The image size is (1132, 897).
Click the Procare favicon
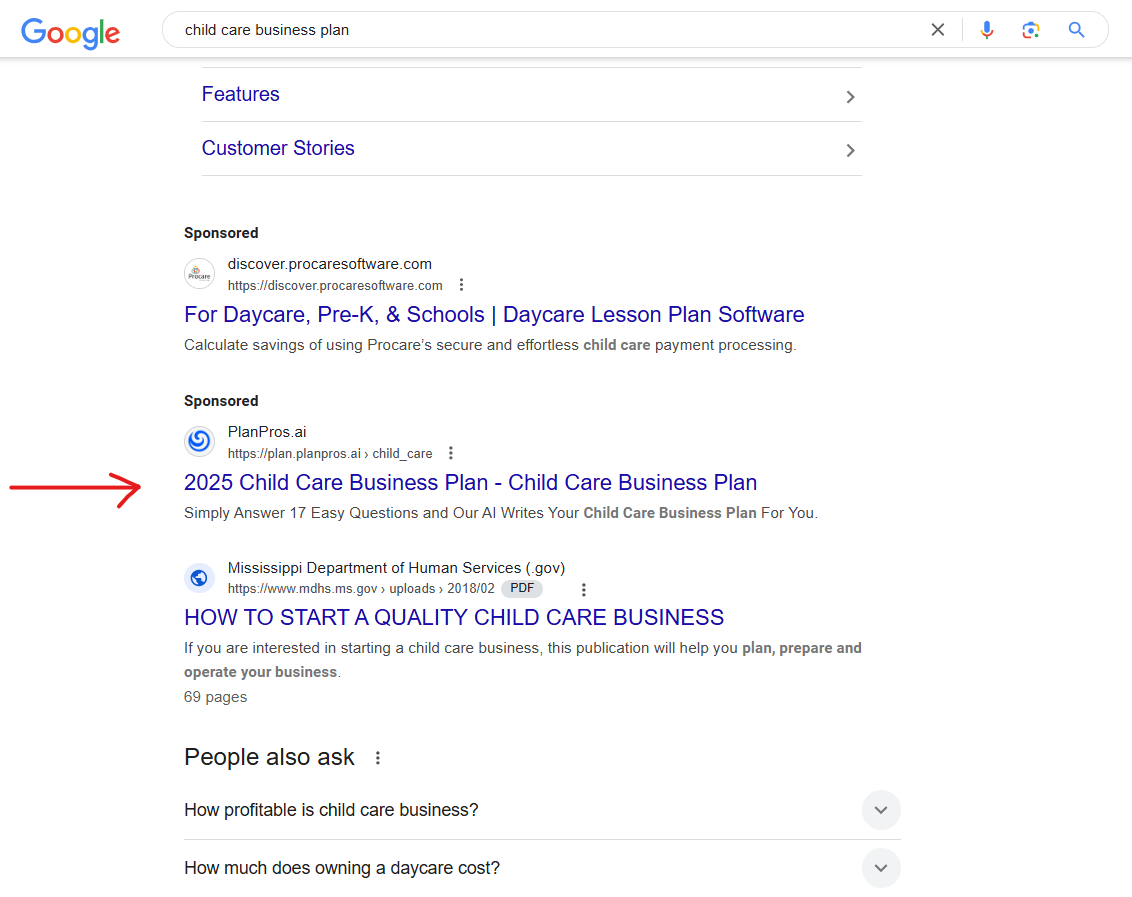click(199, 274)
